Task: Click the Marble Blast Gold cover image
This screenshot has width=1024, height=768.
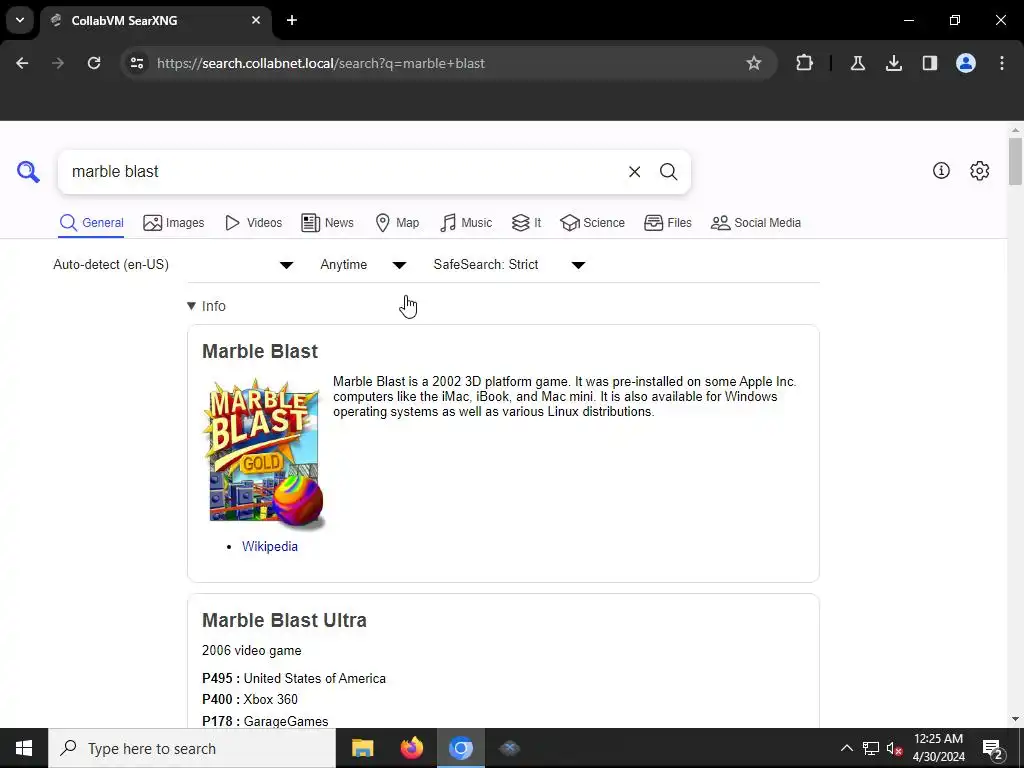Action: [264, 454]
